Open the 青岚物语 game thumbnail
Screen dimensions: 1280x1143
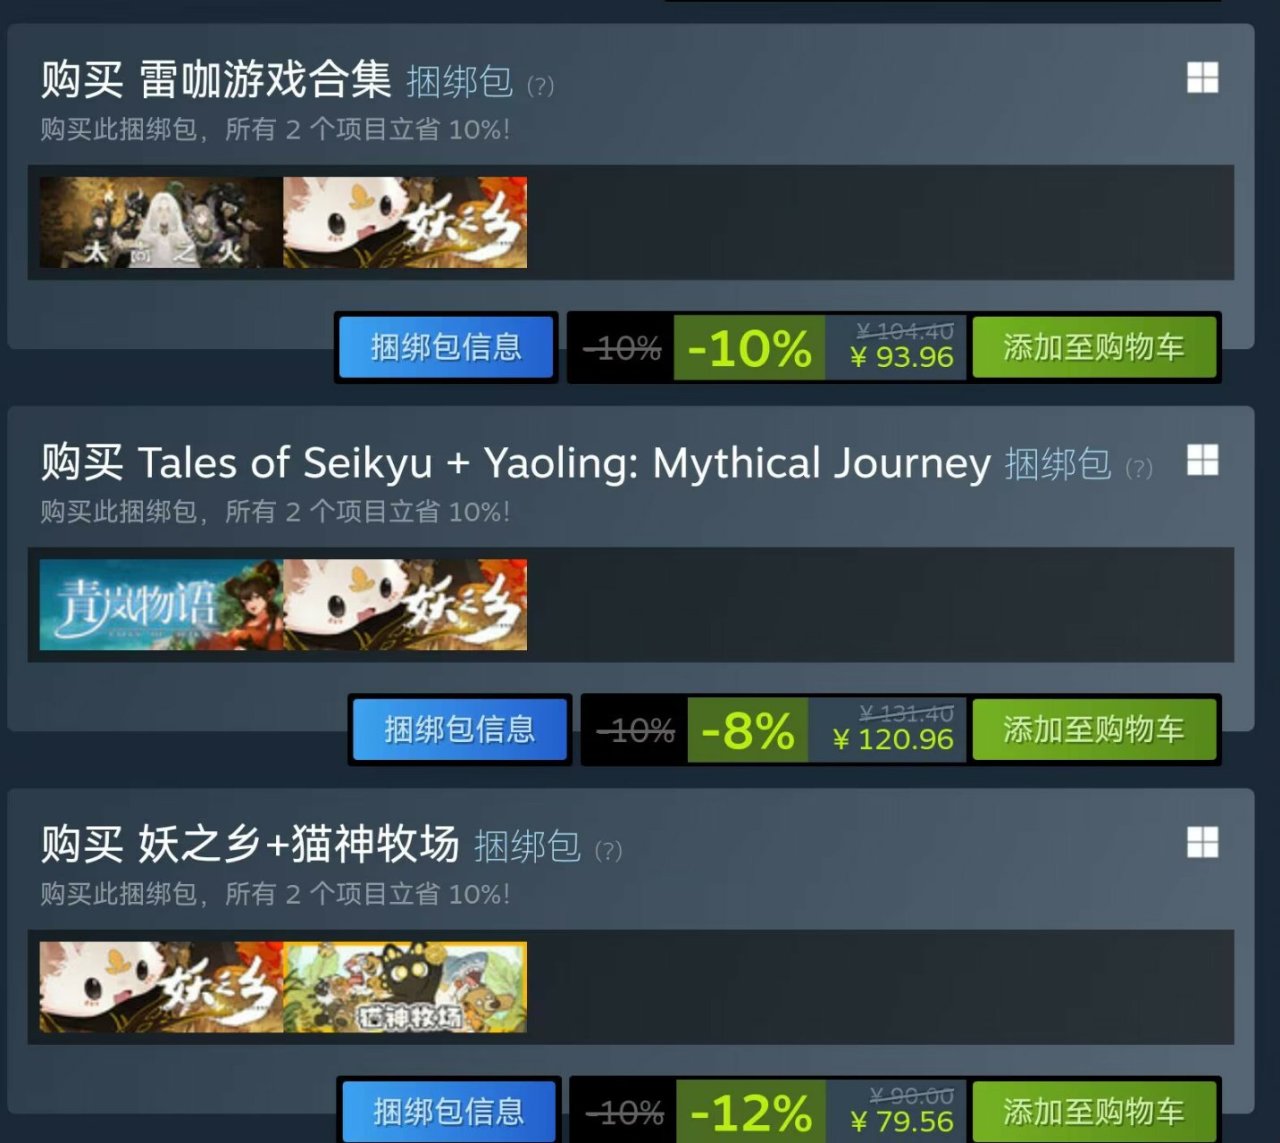(161, 605)
